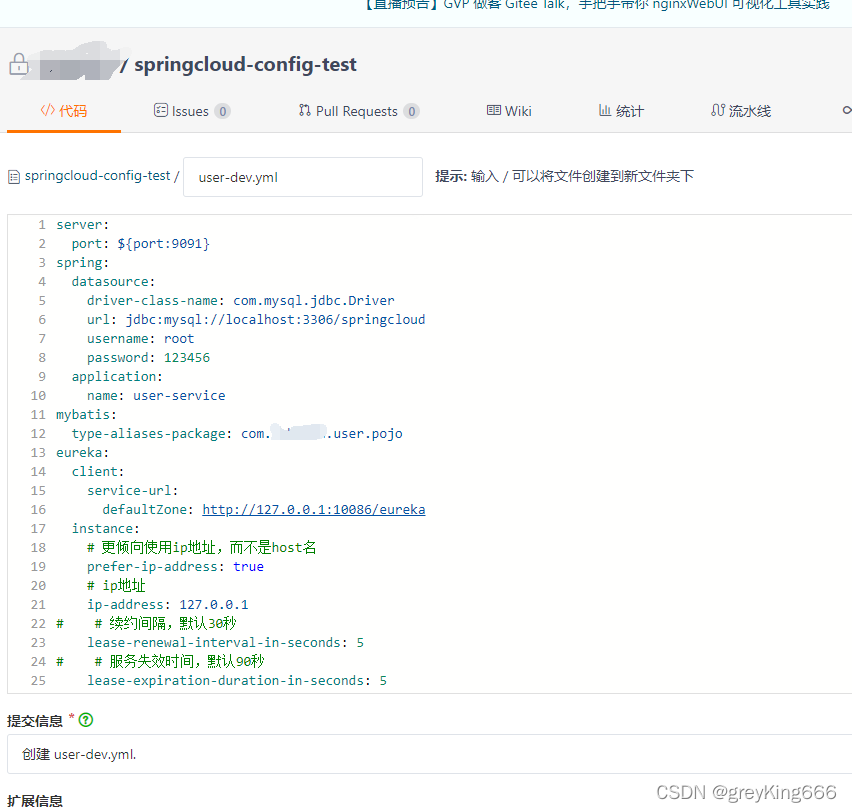
Task: Click the 'password: 123456' line
Action: click(x=148, y=358)
